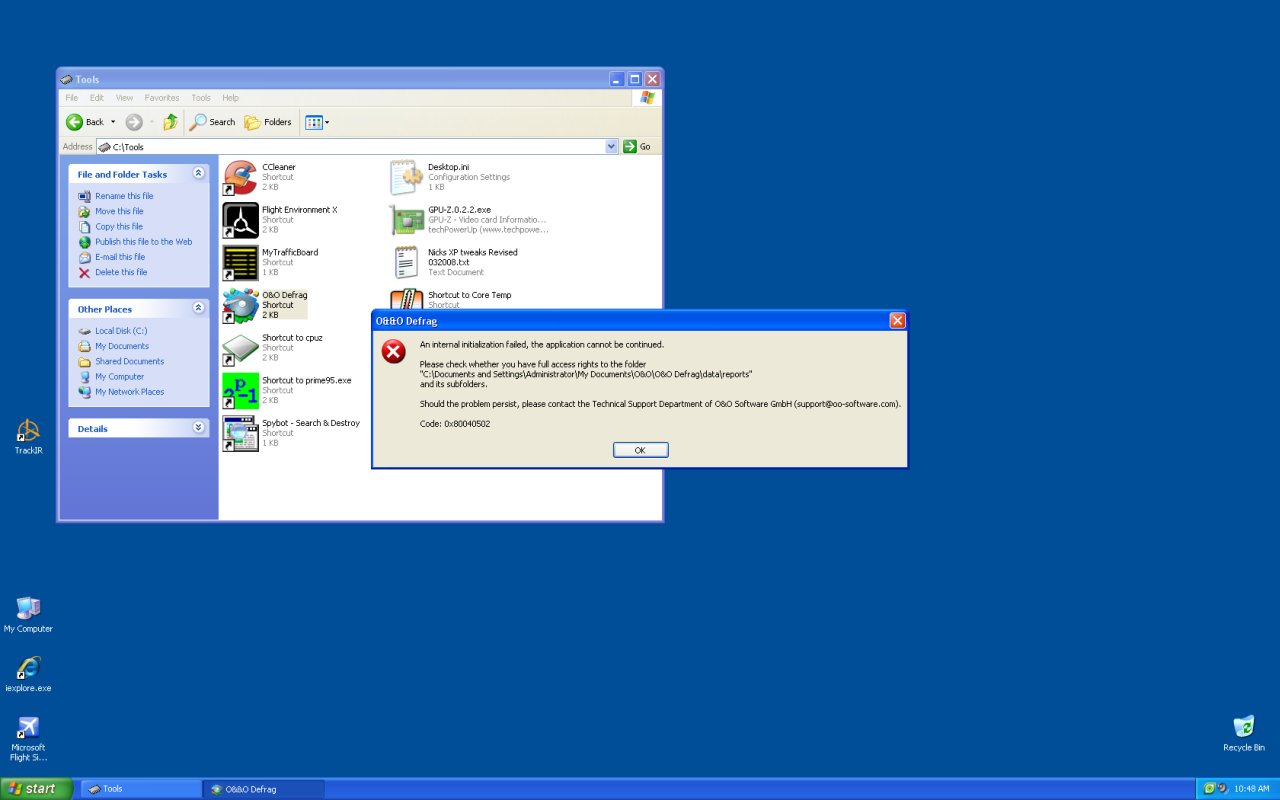Open the Tools menu in menu bar
Screen dimensions: 1280x800
201,98
